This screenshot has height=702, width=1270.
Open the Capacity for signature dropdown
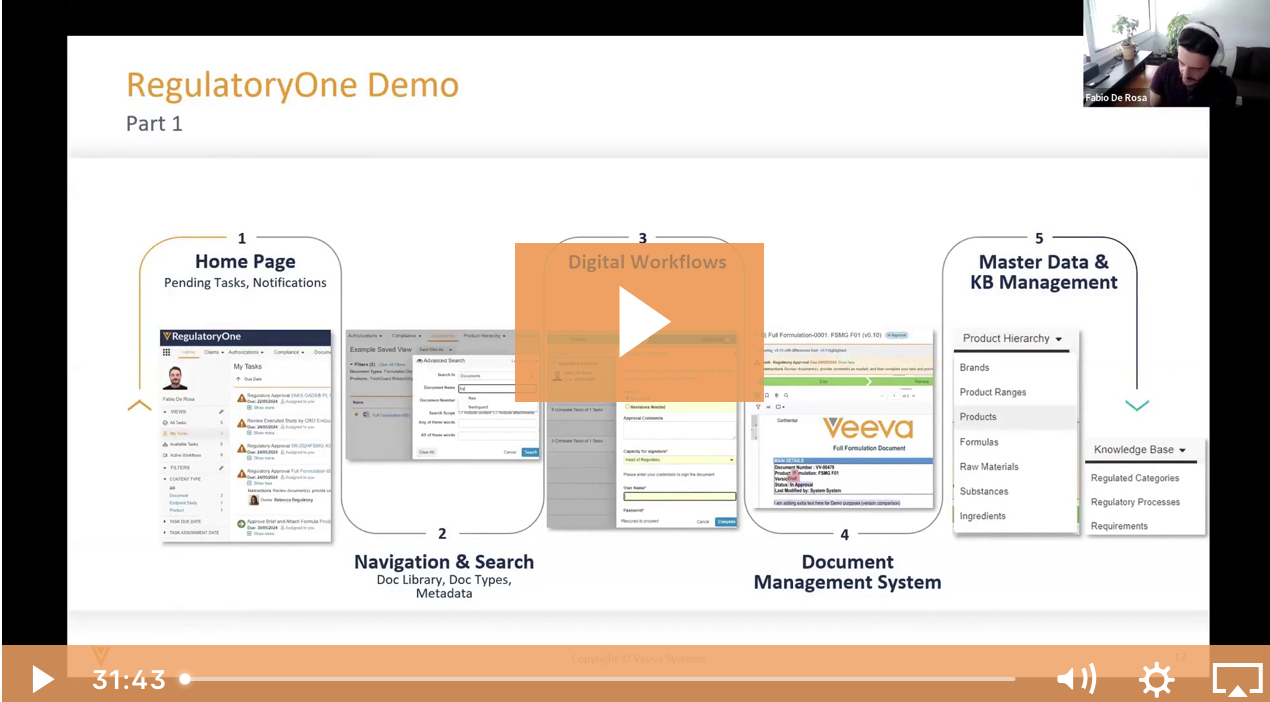tap(677, 460)
